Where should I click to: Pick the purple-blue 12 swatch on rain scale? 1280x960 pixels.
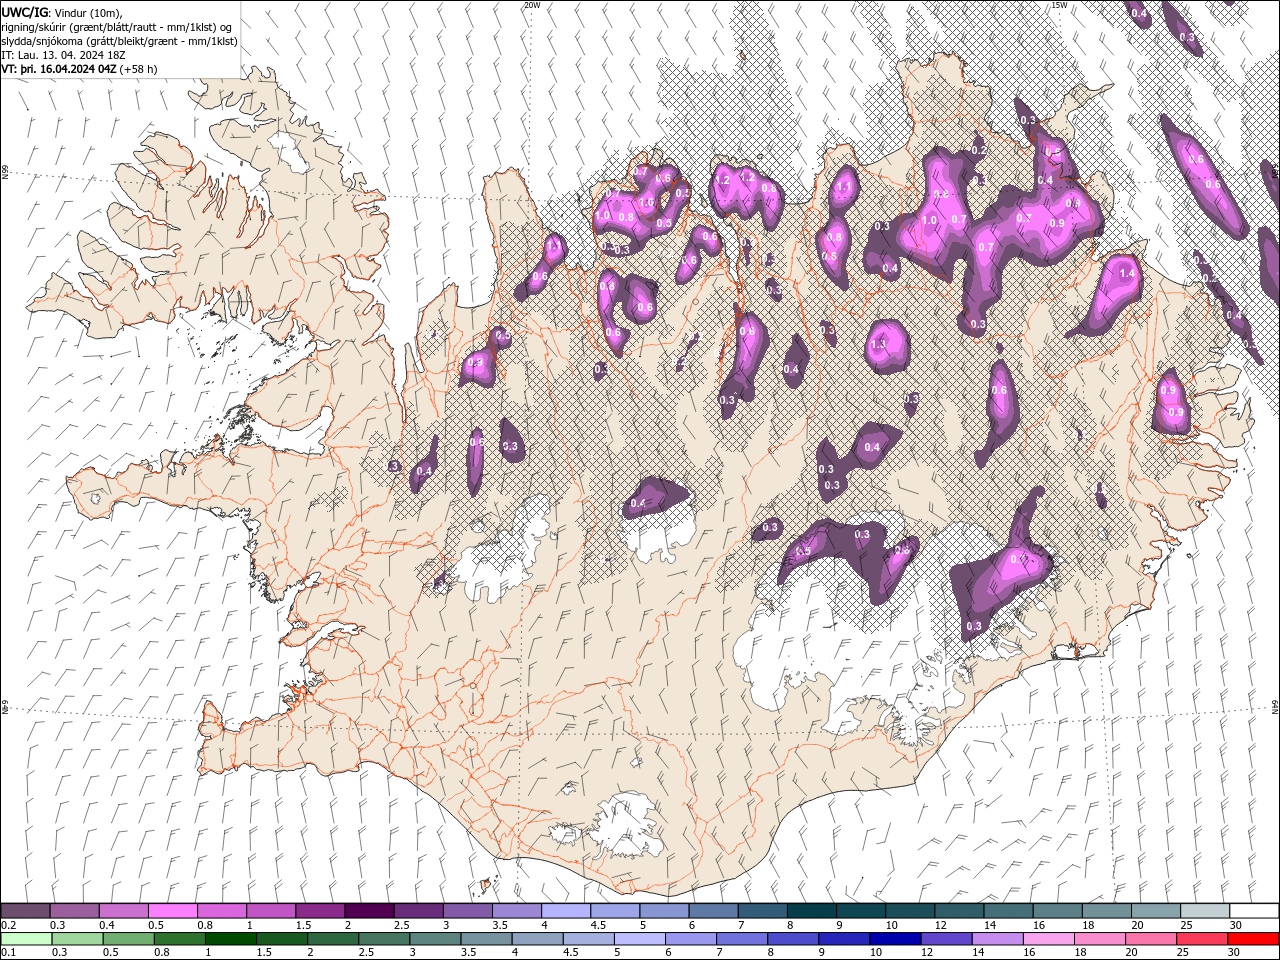point(946,939)
